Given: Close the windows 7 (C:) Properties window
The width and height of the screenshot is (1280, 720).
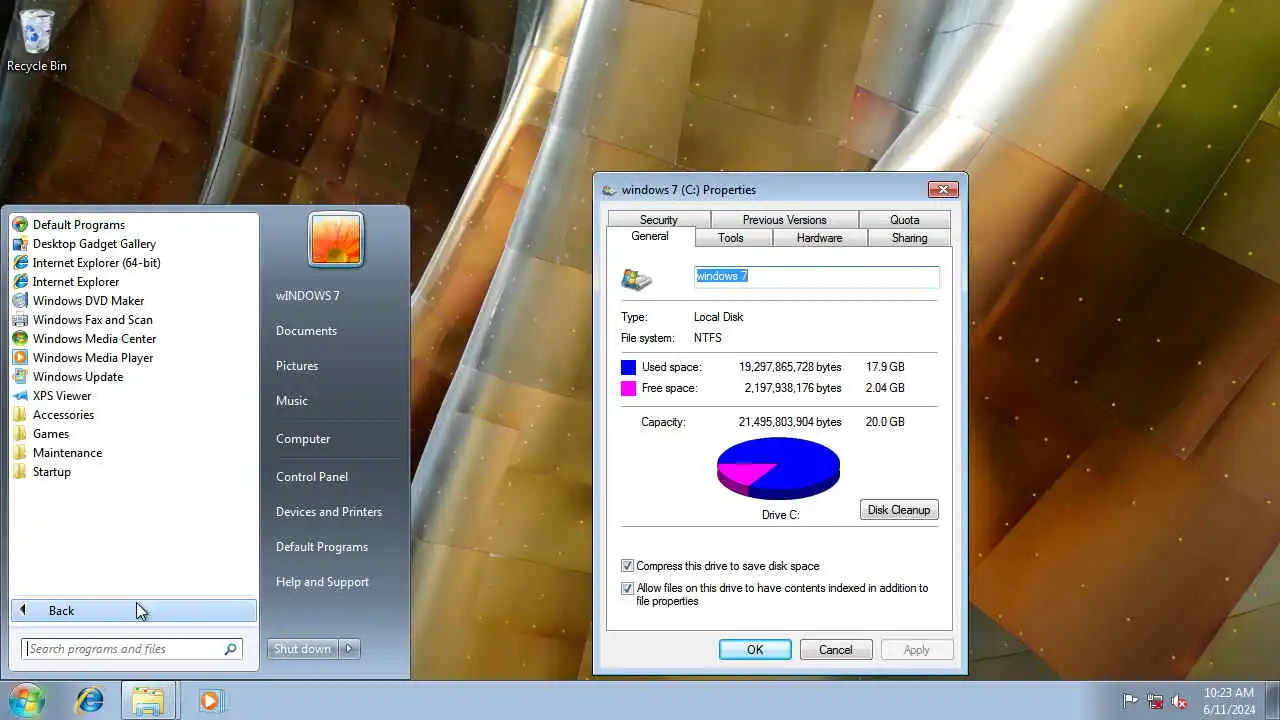Looking at the screenshot, I should 942,189.
